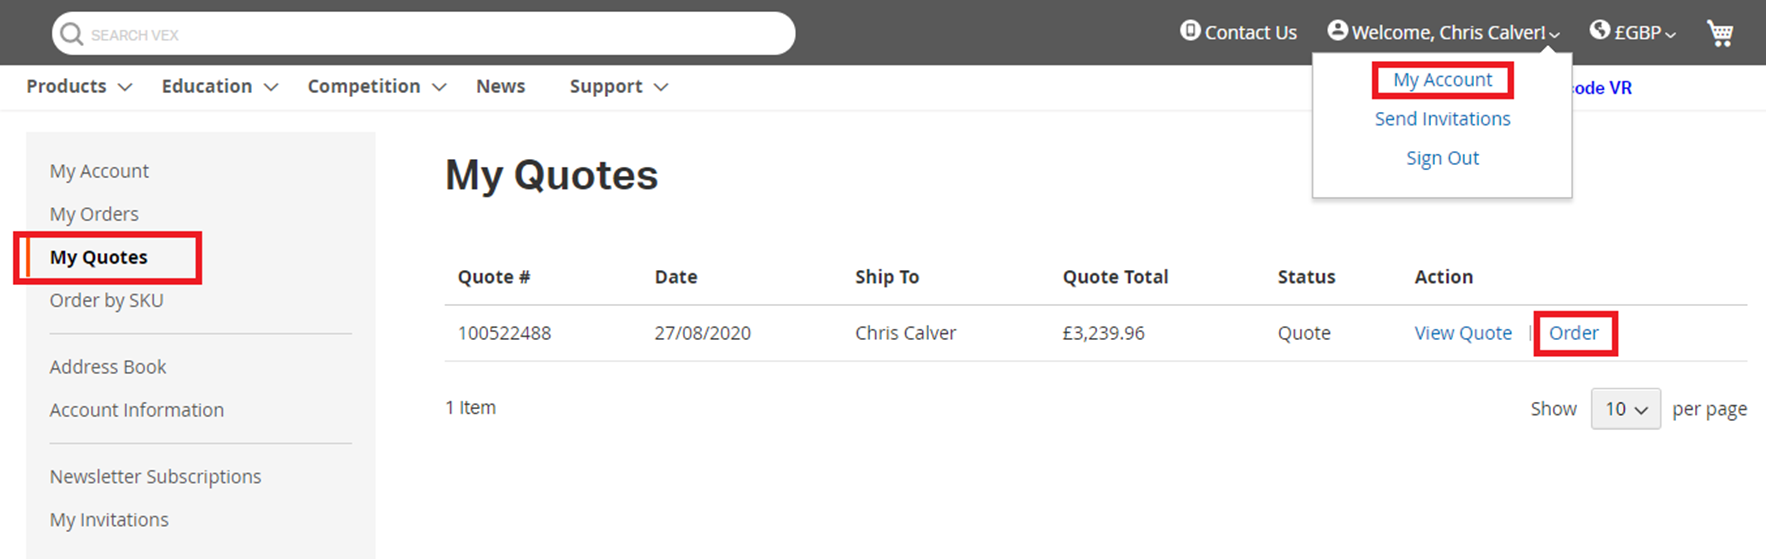Go to the News page
The width and height of the screenshot is (1766, 559).
500,87
